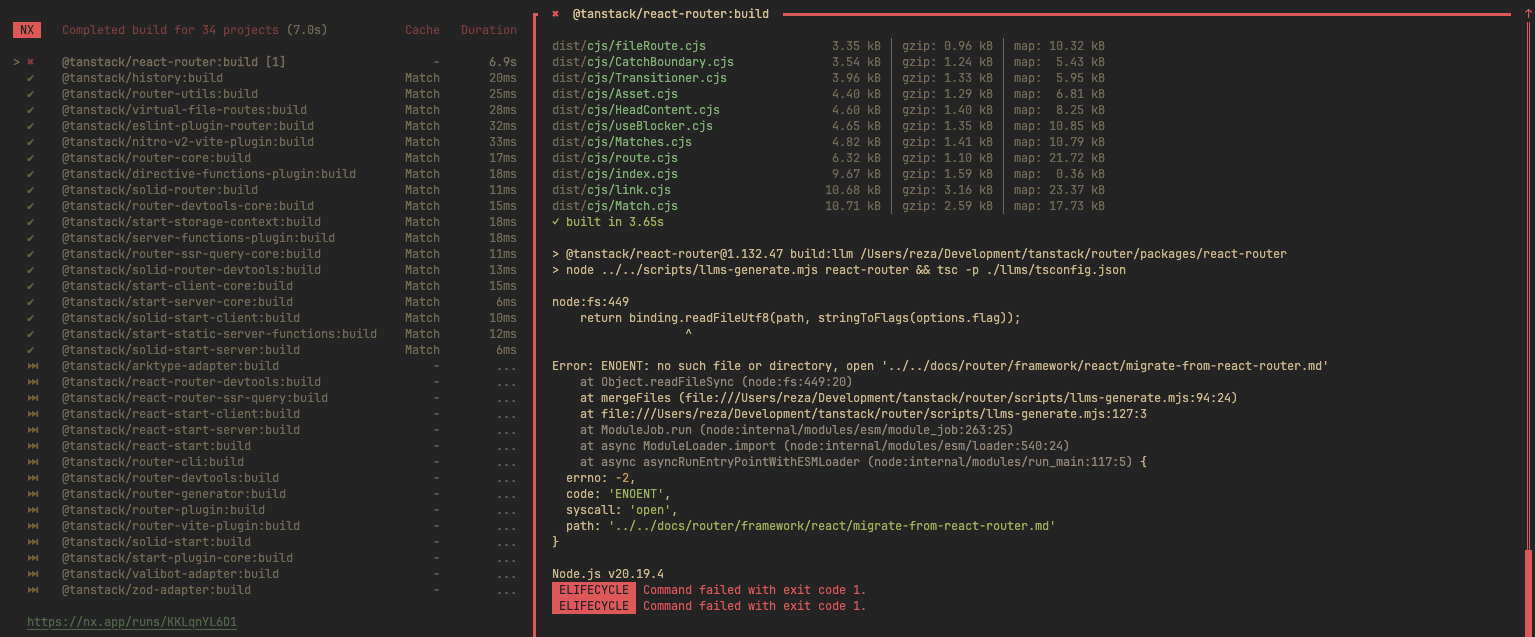This screenshot has height=637, width=1535.
Task: Select @tanstack/router-core:build row
Action: (x=265, y=158)
